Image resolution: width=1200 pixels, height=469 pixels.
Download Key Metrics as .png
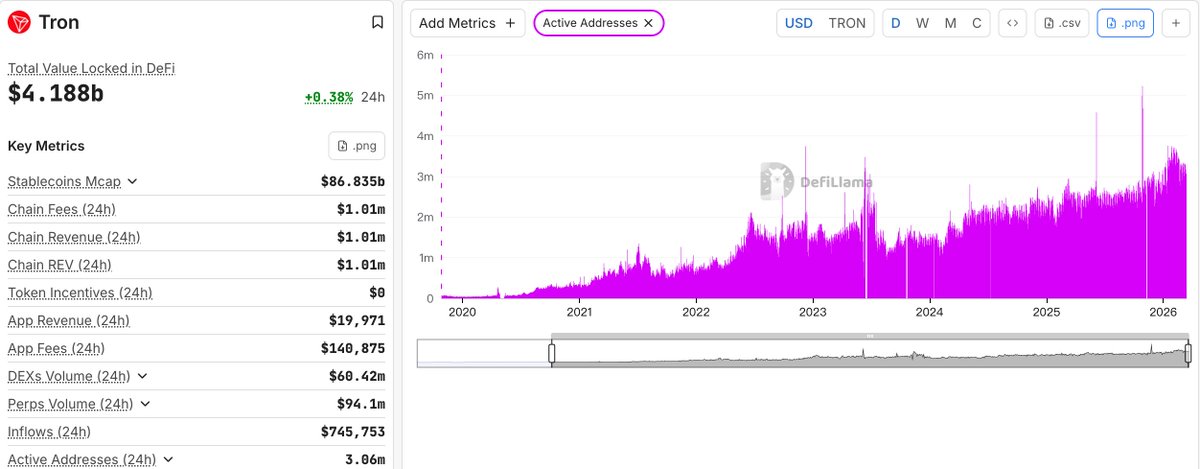point(357,146)
